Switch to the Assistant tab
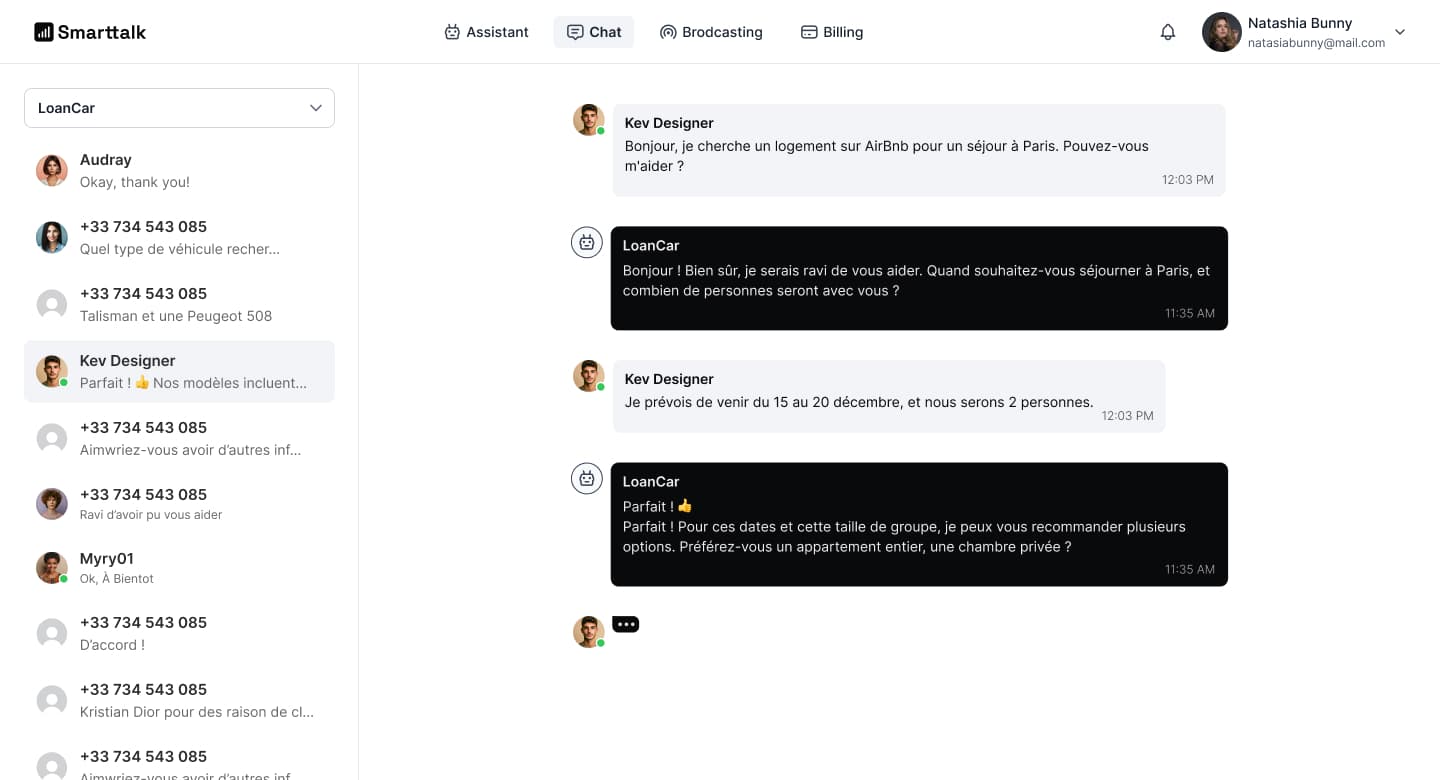1440x780 pixels. [487, 31]
